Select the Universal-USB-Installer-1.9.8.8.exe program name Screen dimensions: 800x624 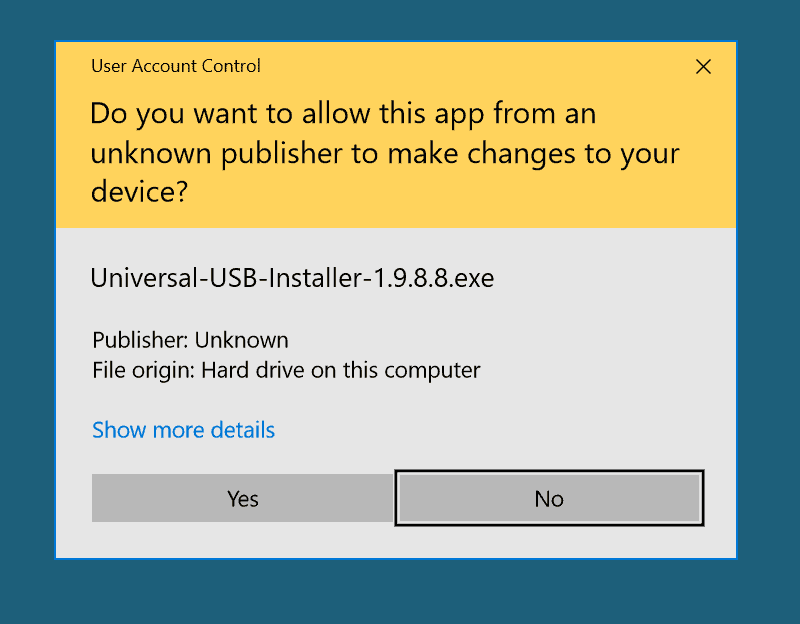point(292,277)
